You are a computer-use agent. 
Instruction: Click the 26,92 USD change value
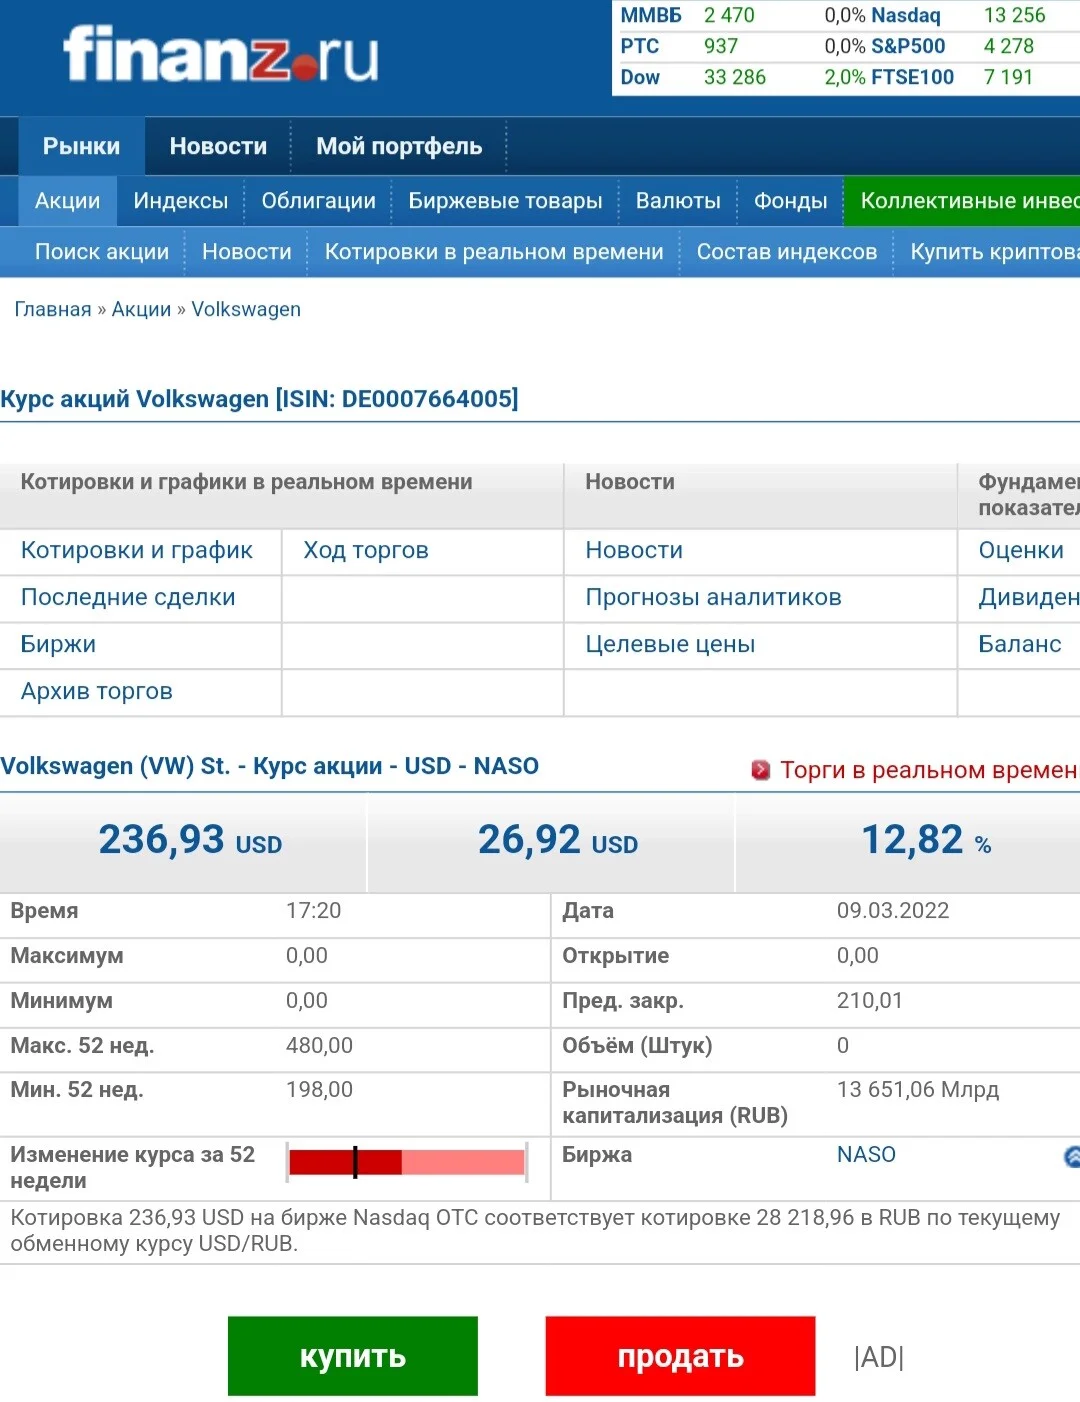coord(558,840)
